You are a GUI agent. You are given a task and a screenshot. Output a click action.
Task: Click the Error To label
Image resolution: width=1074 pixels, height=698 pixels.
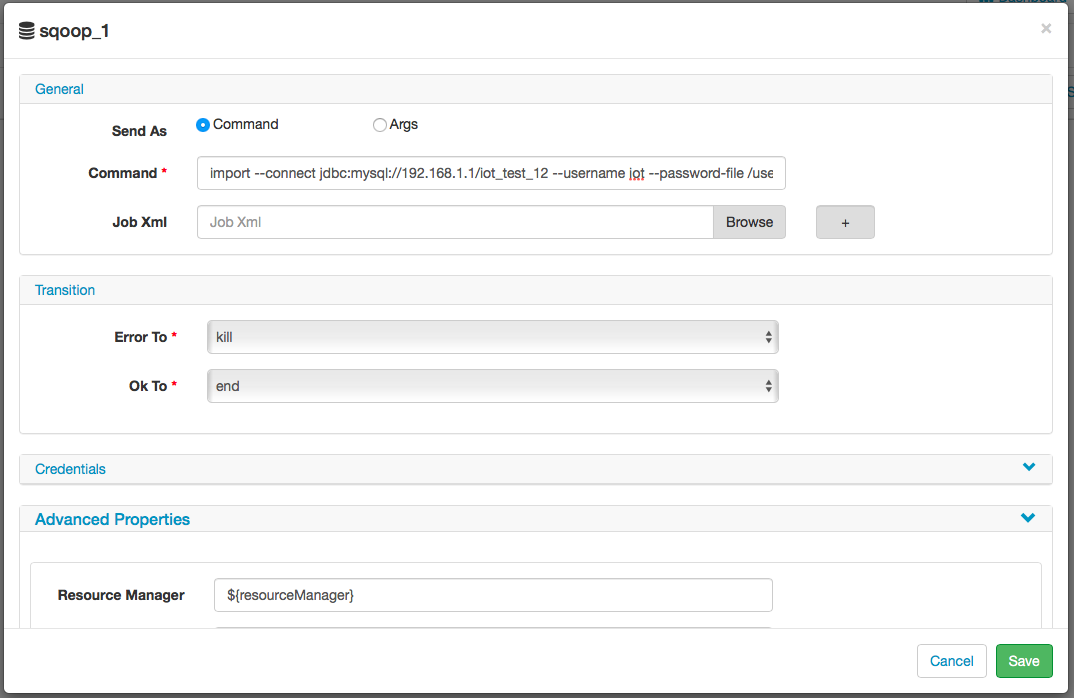tap(140, 337)
